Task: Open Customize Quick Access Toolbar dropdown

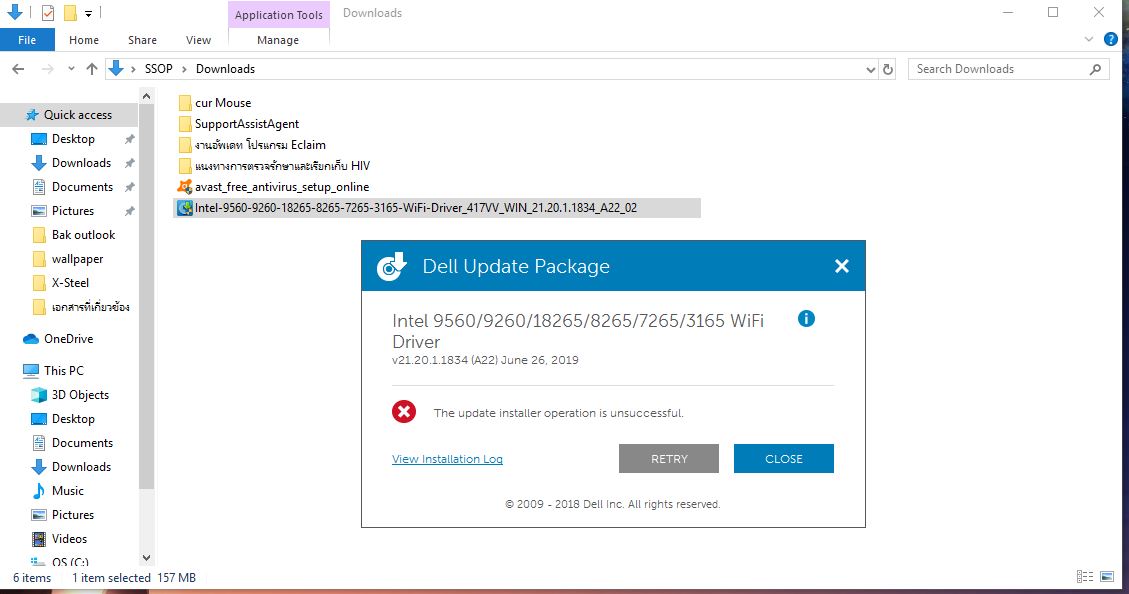Action: point(88,13)
